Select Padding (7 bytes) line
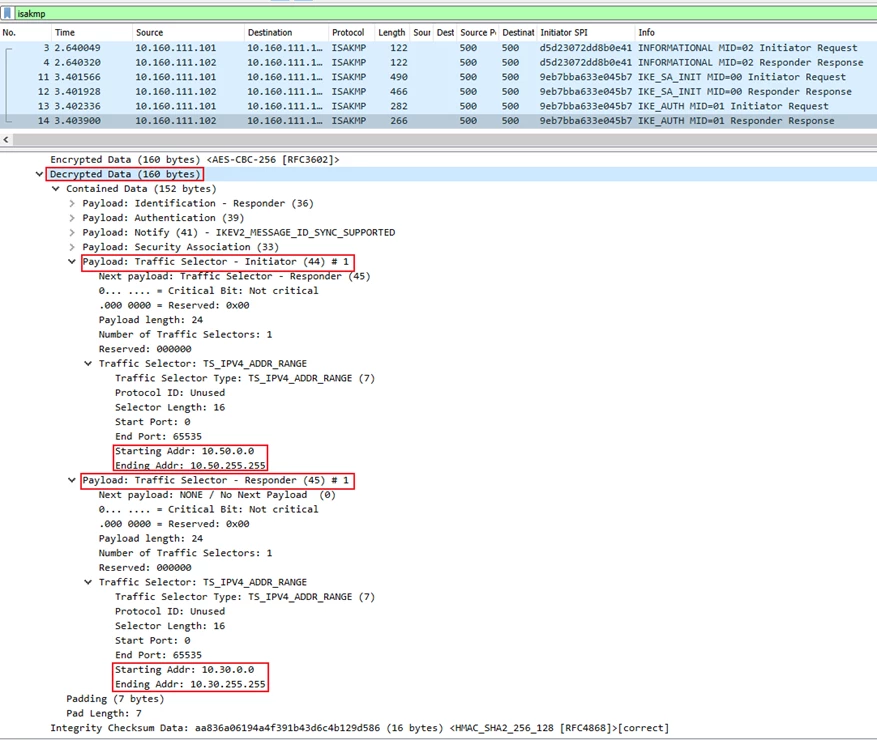The width and height of the screenshot is (877, 740). pos(115,699)
